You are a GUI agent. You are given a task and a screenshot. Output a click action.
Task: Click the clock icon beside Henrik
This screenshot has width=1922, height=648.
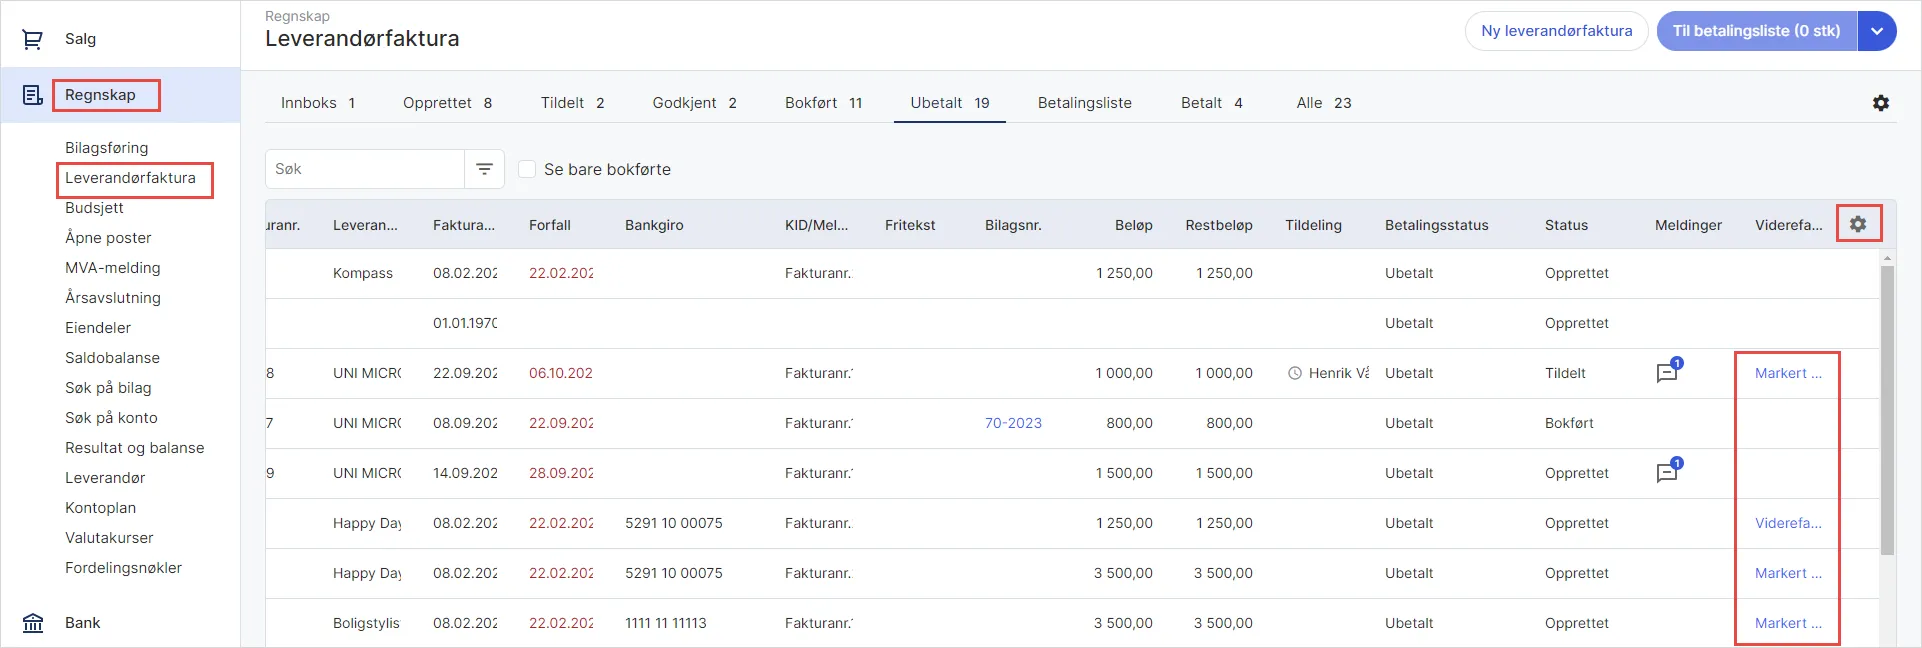1295,373
